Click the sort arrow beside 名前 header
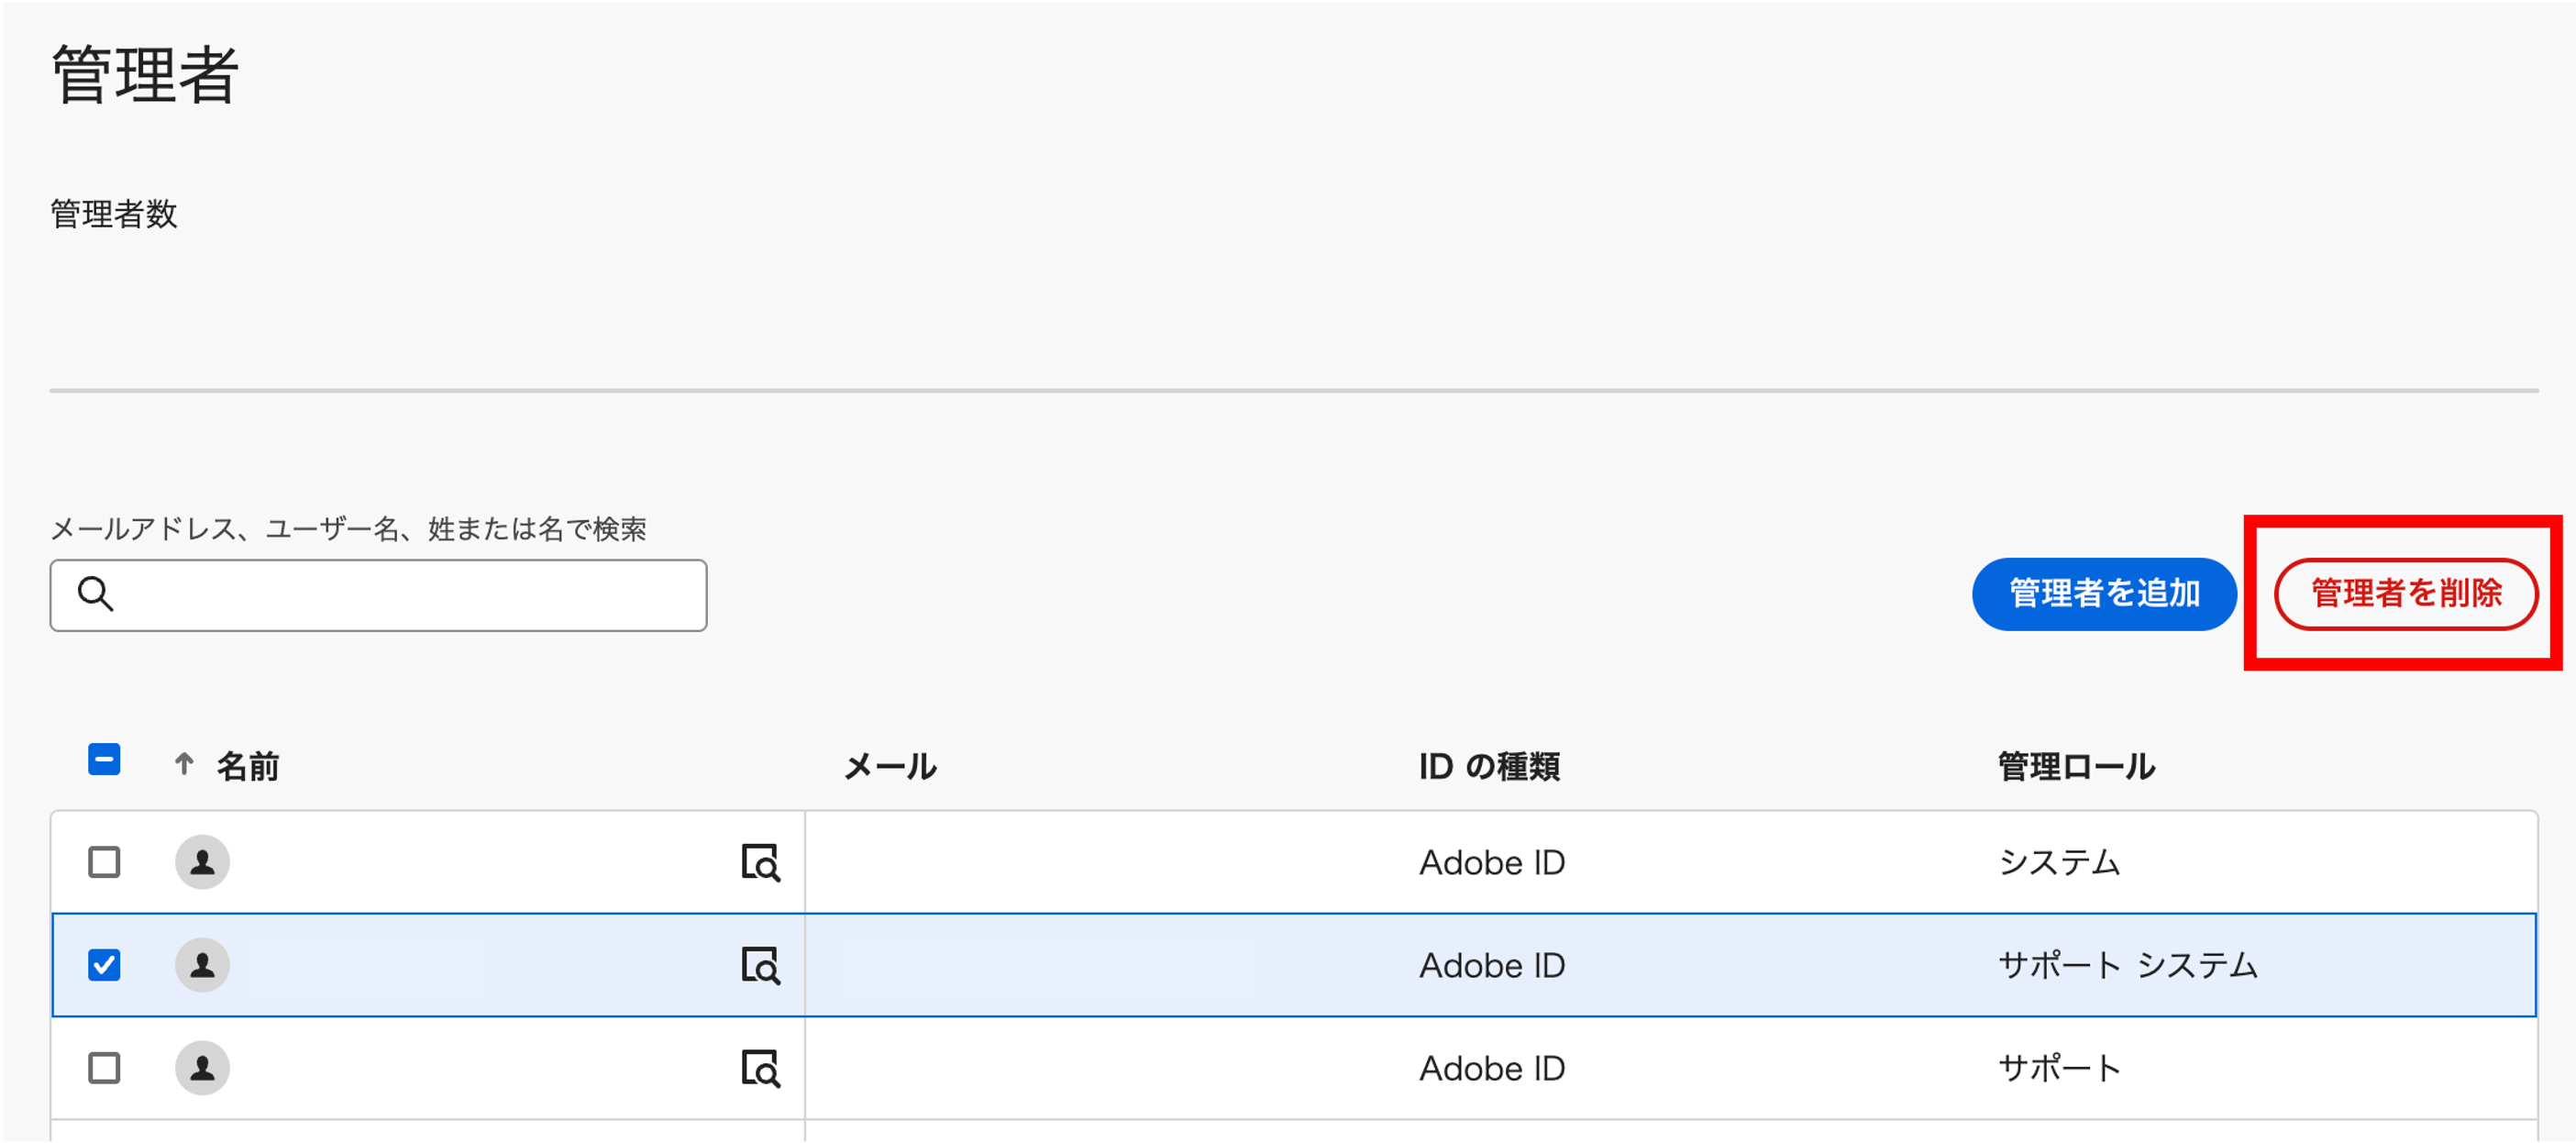The height and width of the screenshot is (1143, 2576). (184, 765)
